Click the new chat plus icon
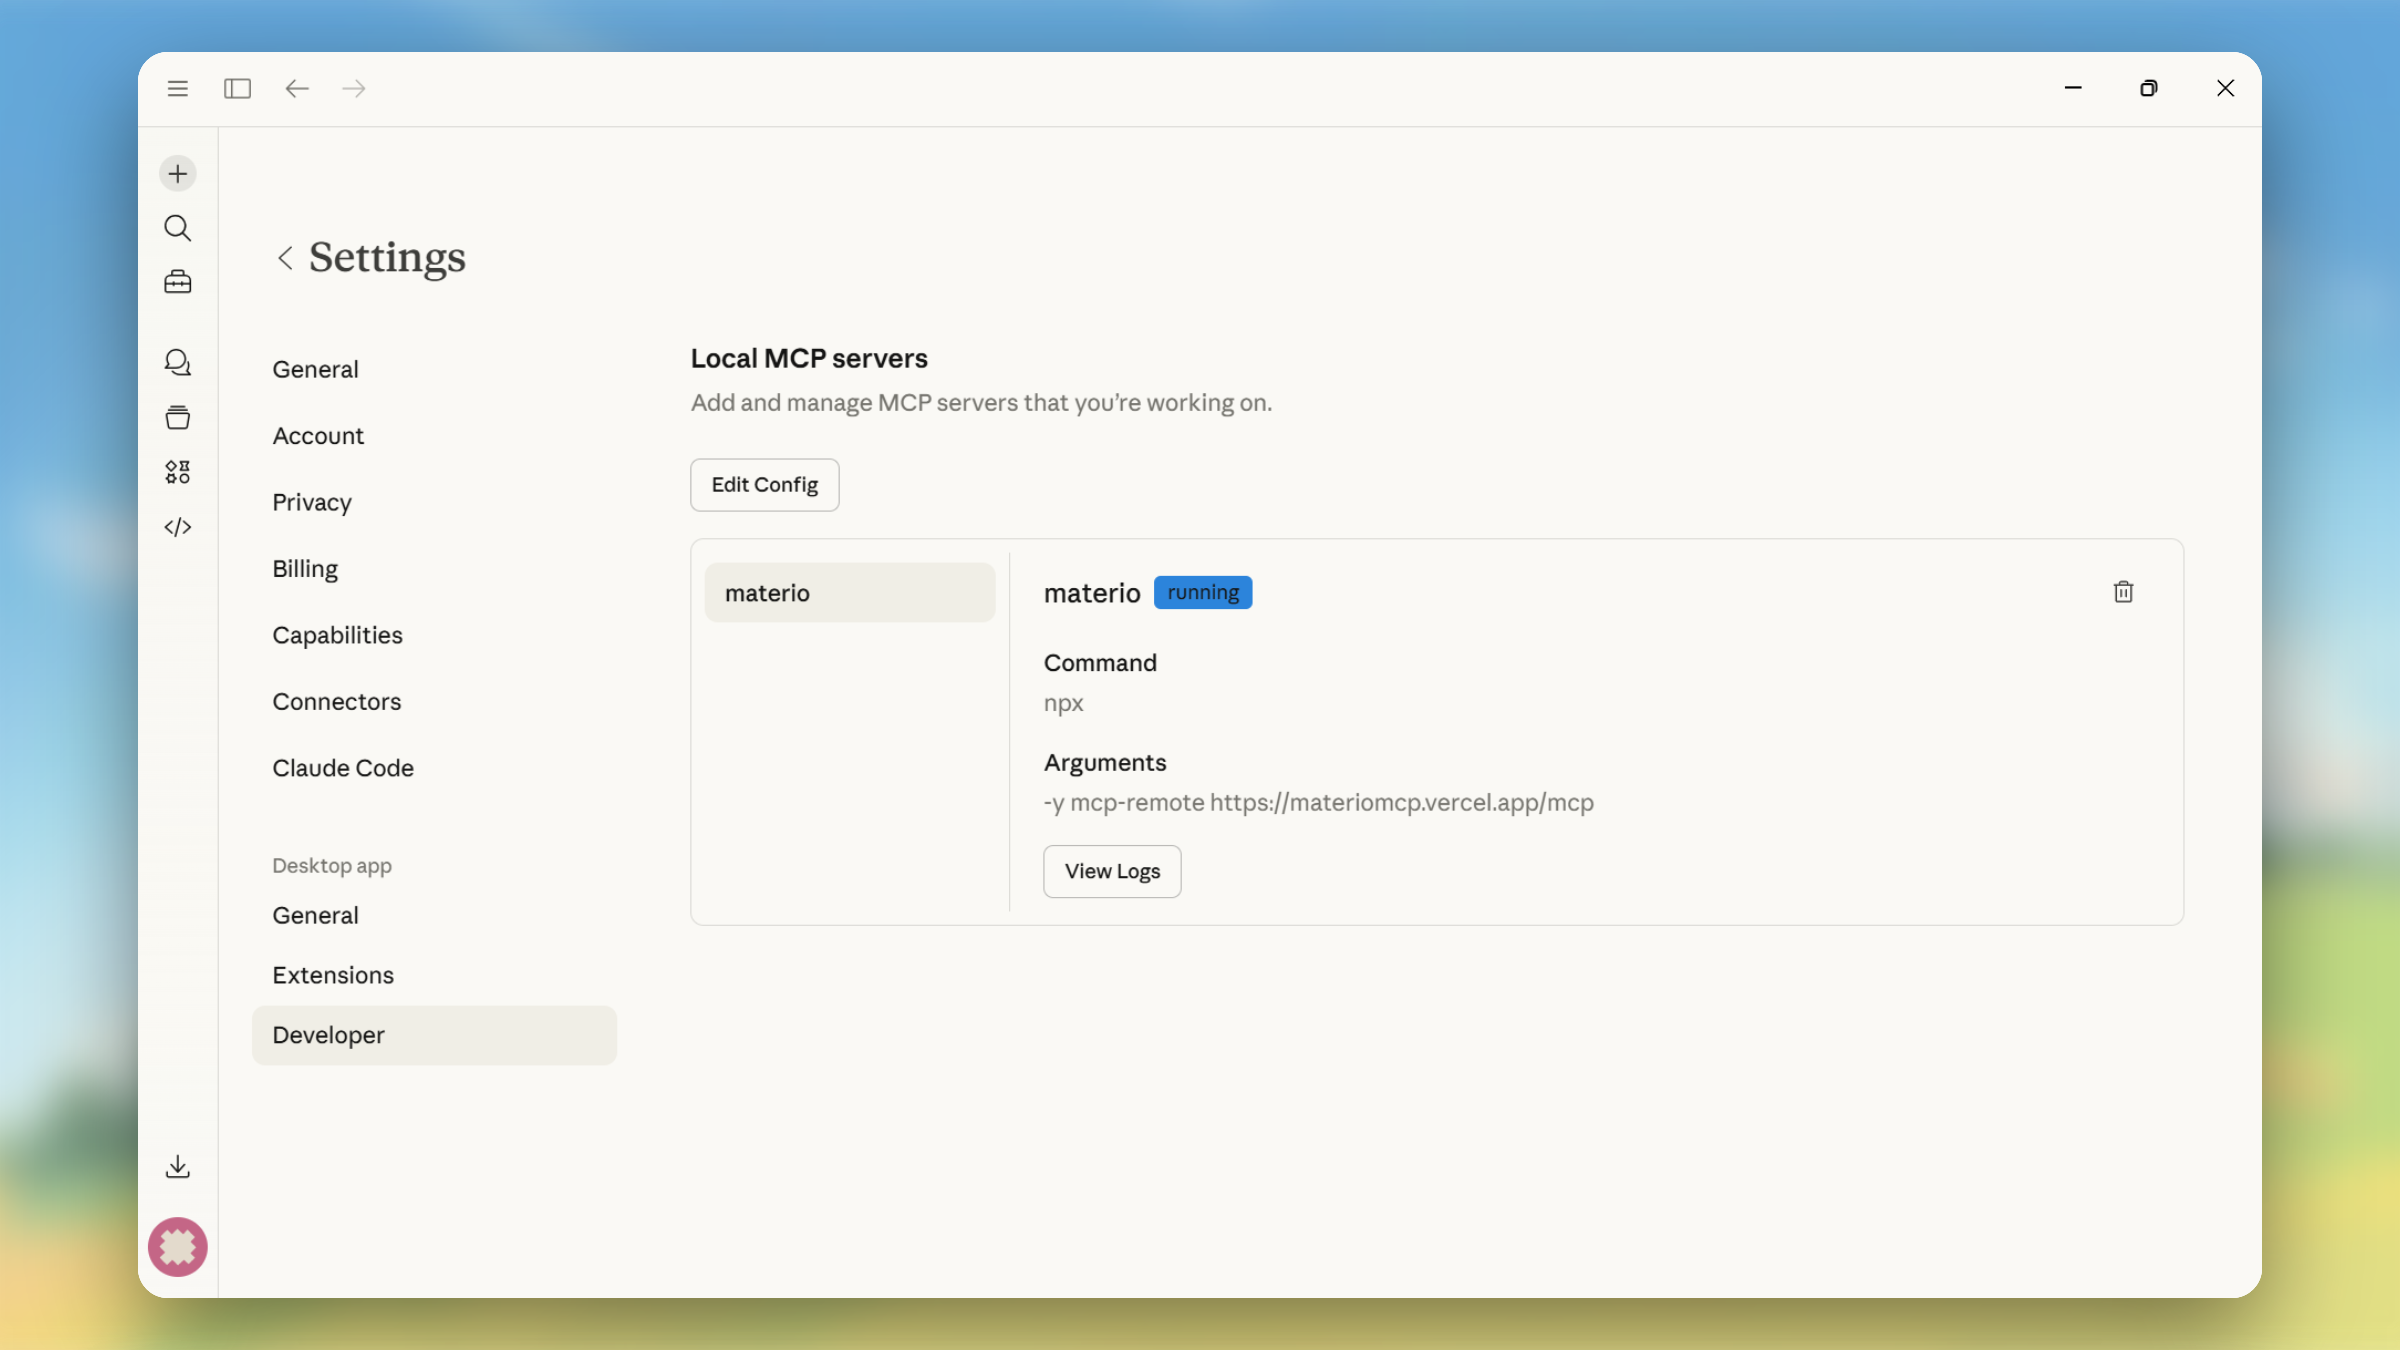2400x1350 pixels. click(177, 174)
